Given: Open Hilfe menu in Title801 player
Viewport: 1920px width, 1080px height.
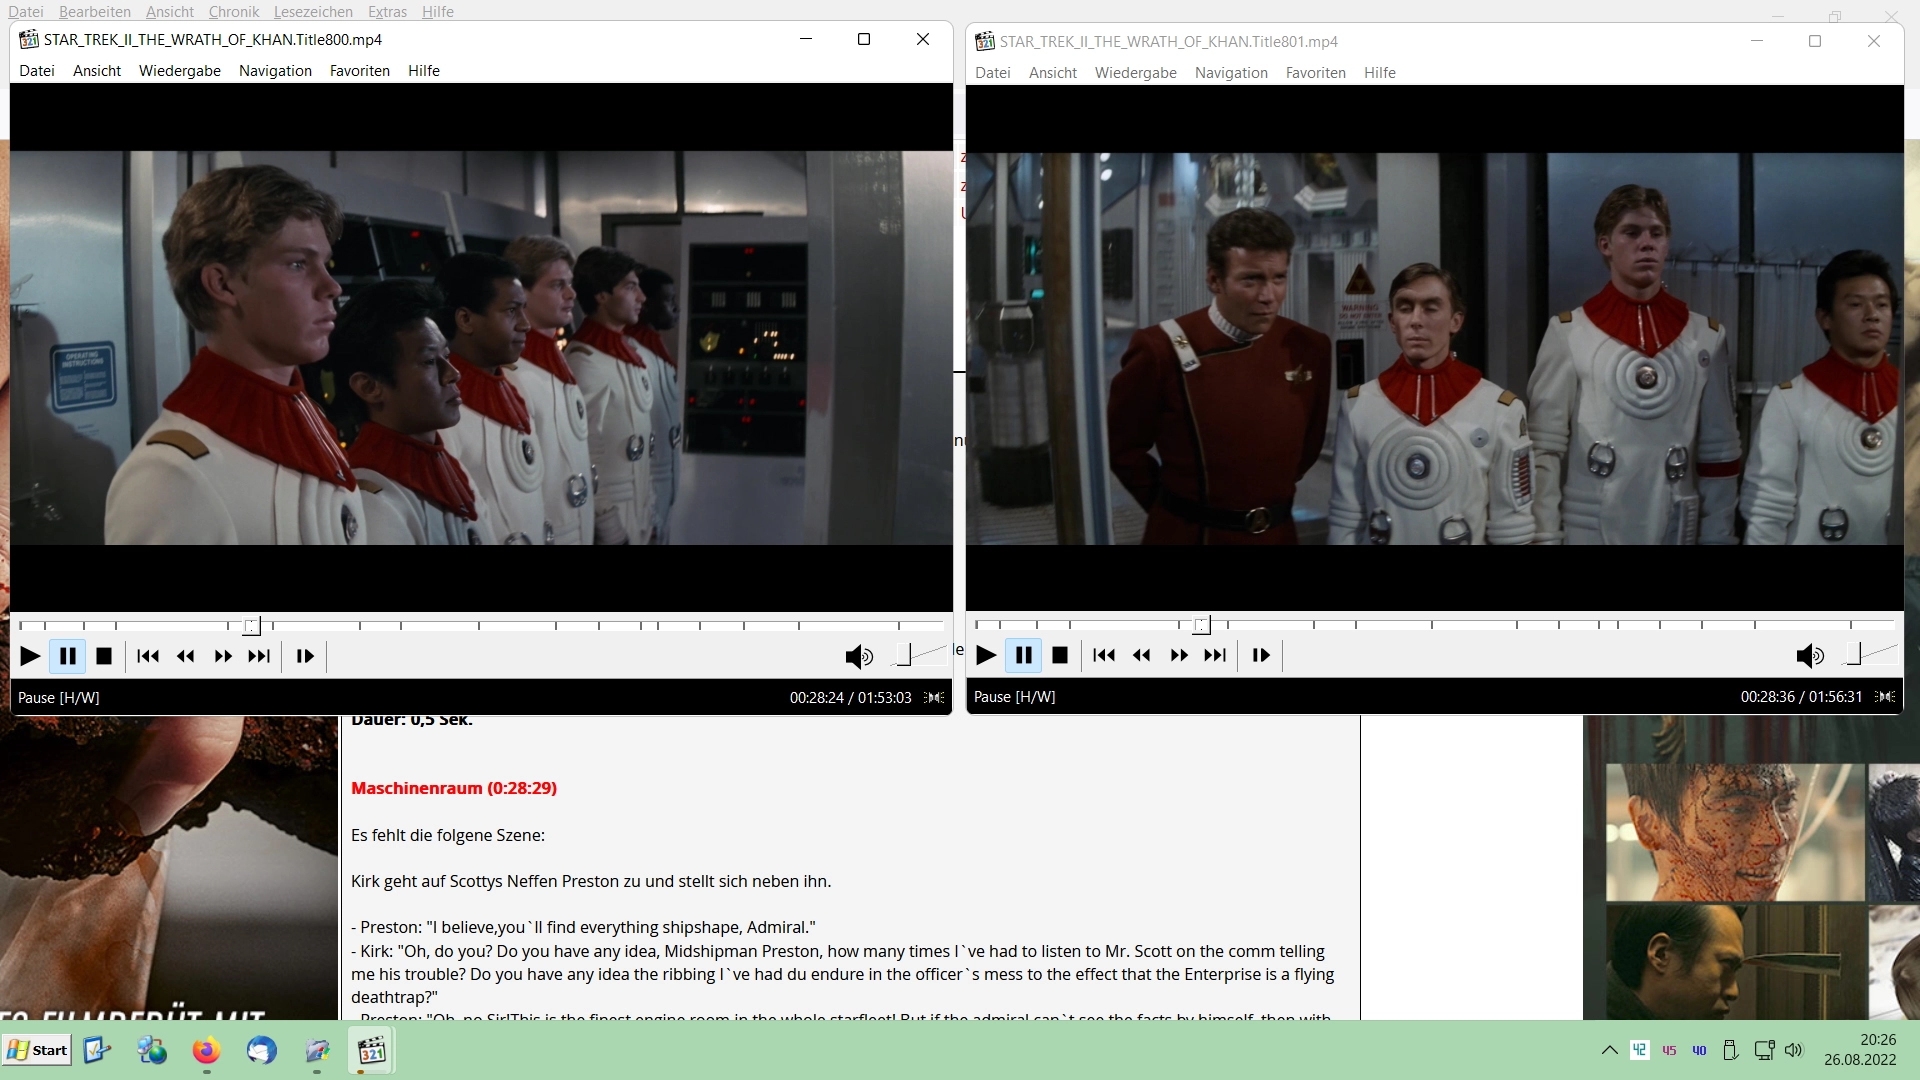Looking at the screenshot, I should [1380, 73].
